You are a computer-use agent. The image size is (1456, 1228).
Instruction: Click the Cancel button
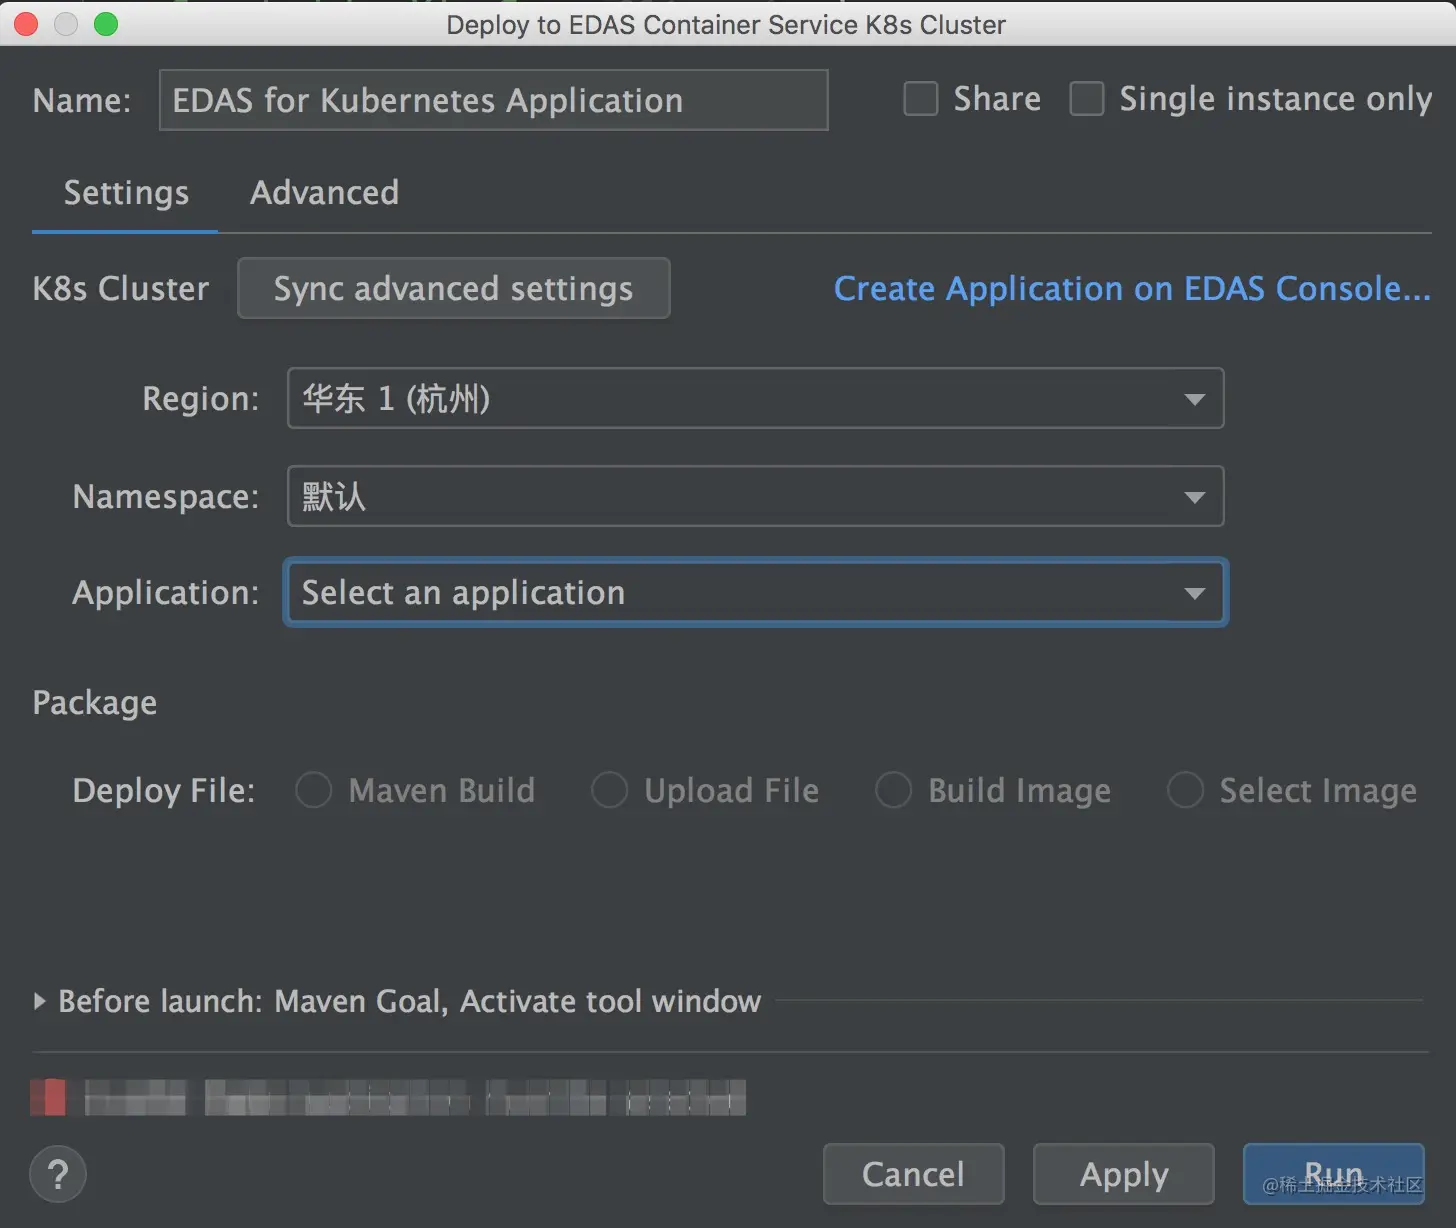[913, 1174]
